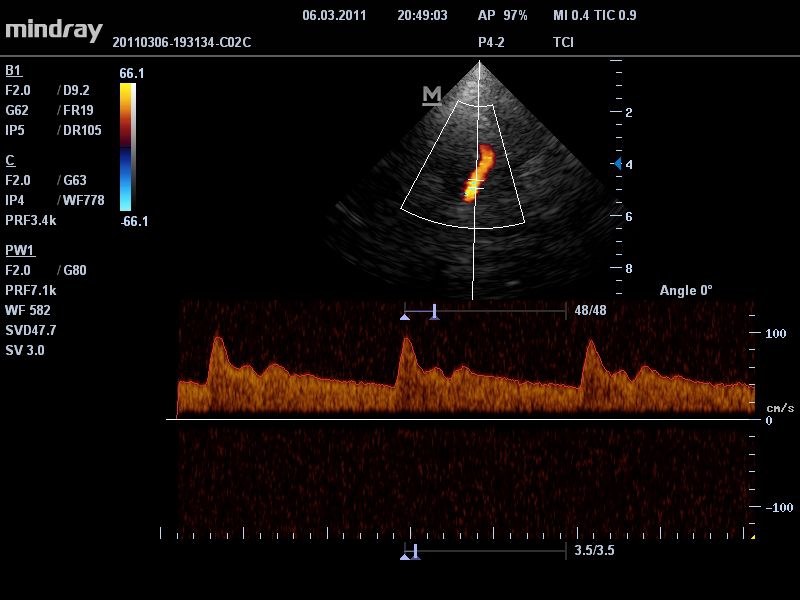800x600 pixels.
Task: Click the sample volume gate in color box
Action: point(475,185)
